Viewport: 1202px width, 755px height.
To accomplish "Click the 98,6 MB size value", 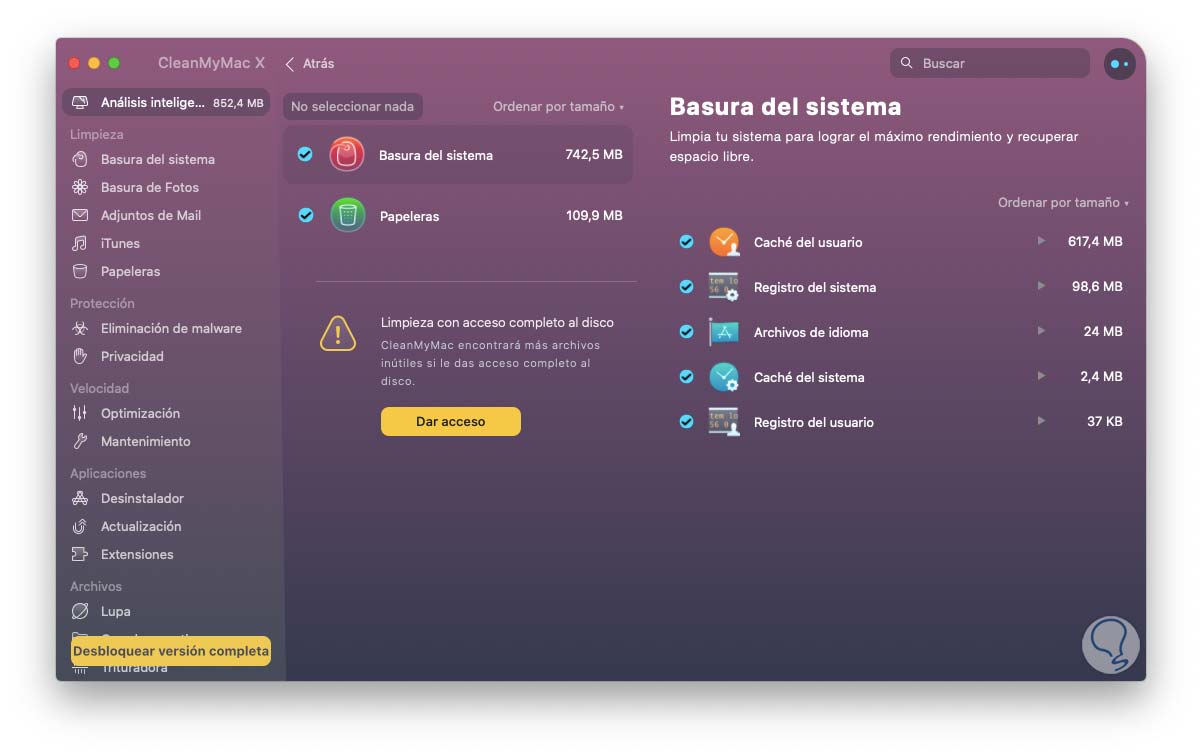I will [x=1098, y=286].
